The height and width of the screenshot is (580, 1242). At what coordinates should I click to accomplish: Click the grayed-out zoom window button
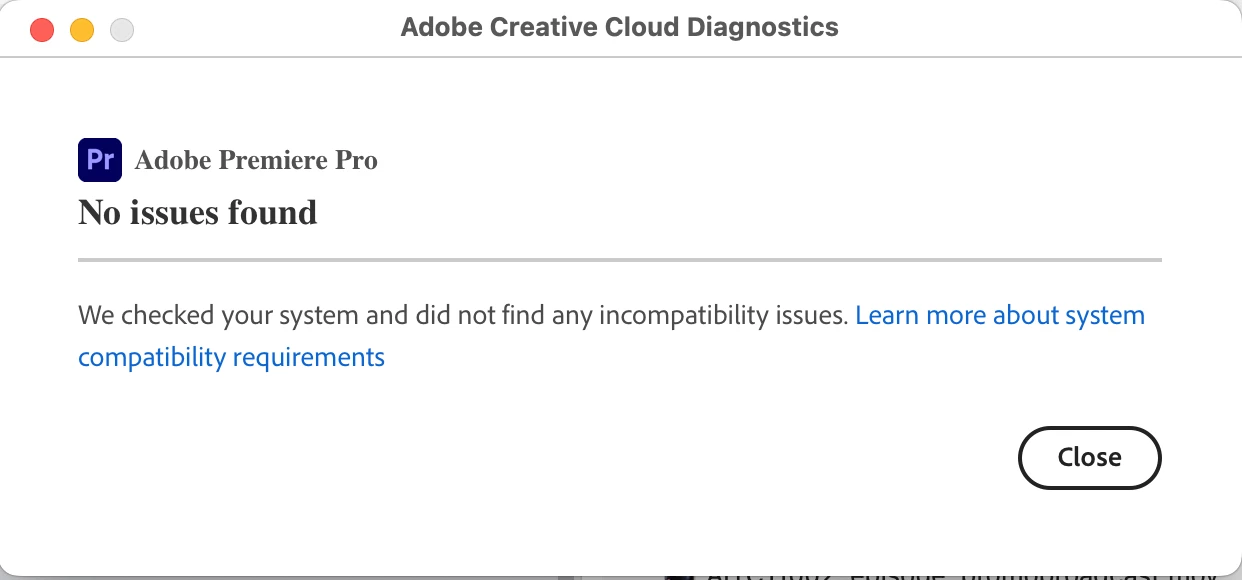pos(122,29)
